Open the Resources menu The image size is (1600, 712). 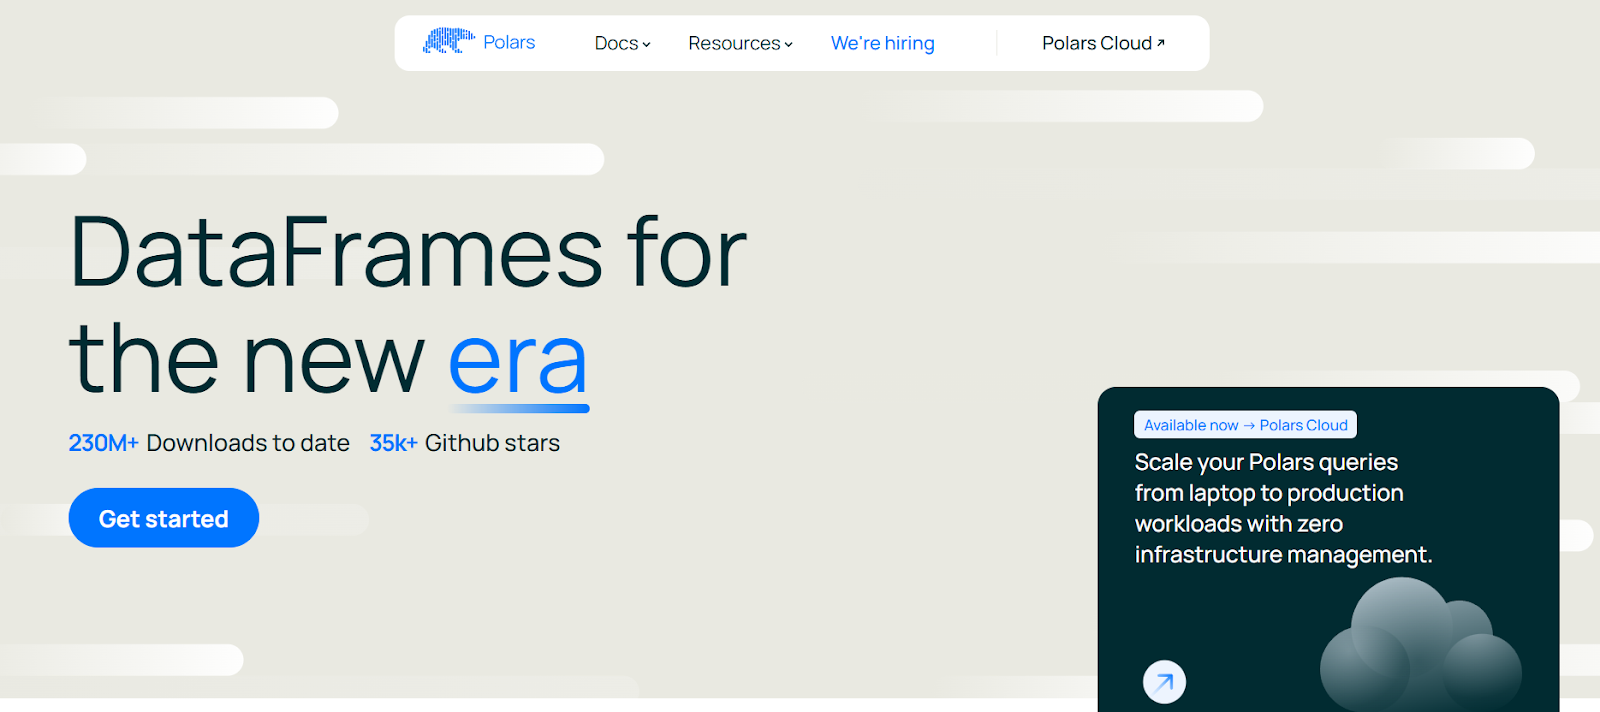734,44
